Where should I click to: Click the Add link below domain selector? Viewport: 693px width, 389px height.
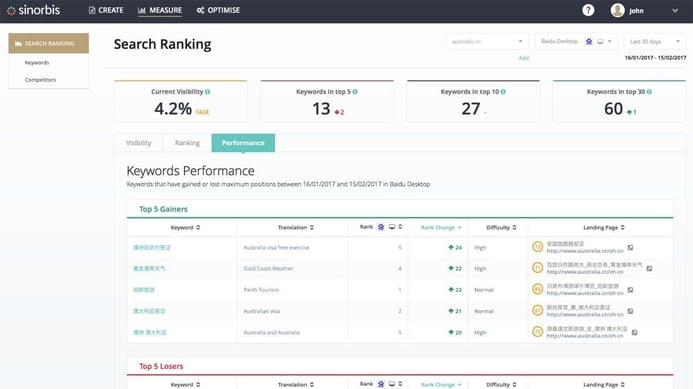(524, 58)
